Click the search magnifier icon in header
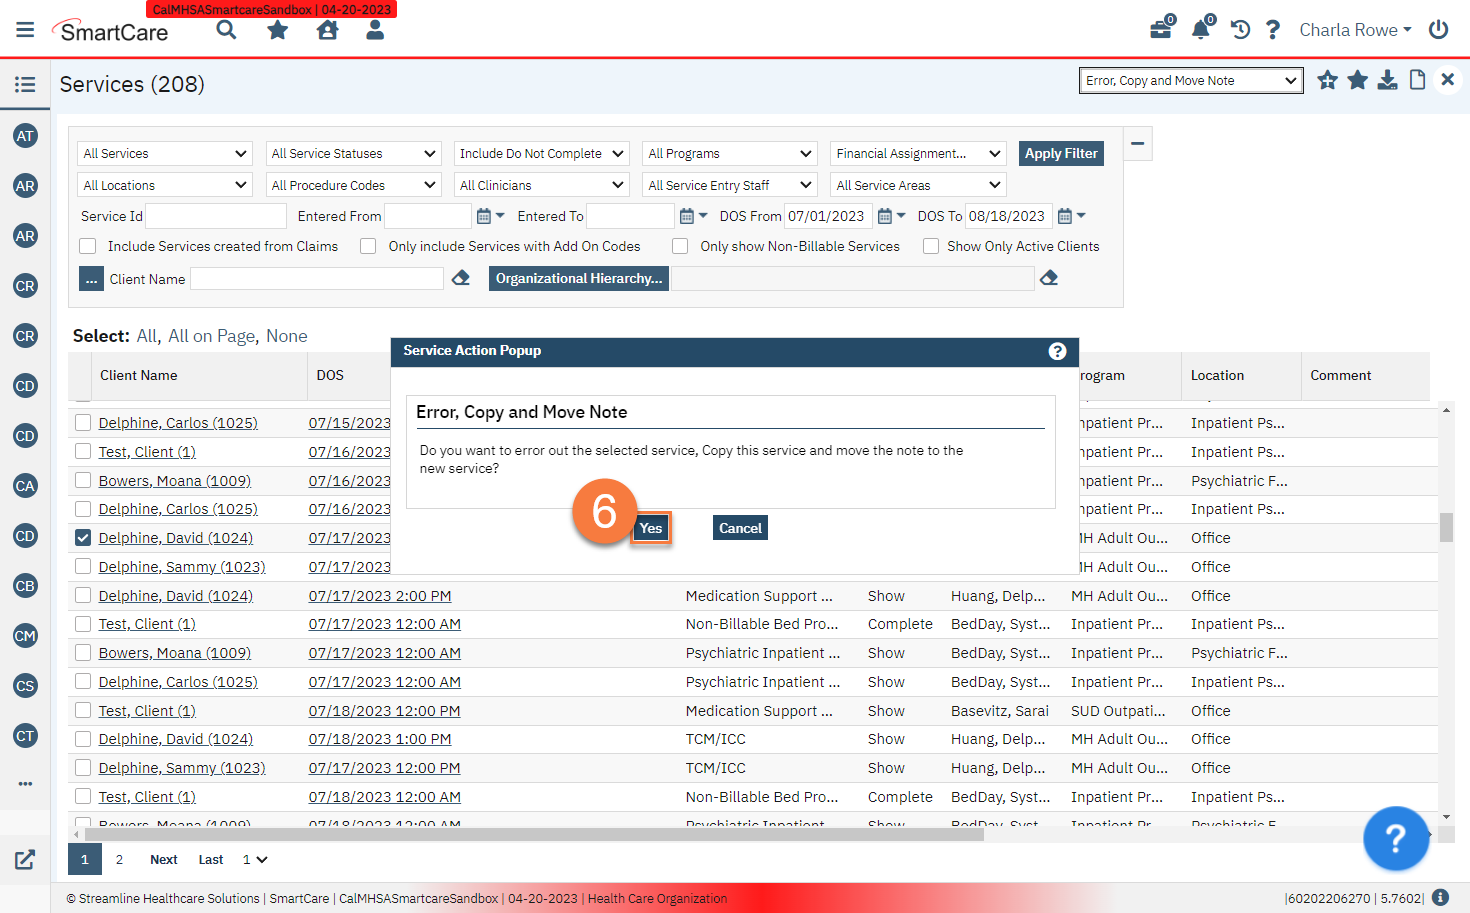This screenshot has height=913, width=1470. (227, 30)
